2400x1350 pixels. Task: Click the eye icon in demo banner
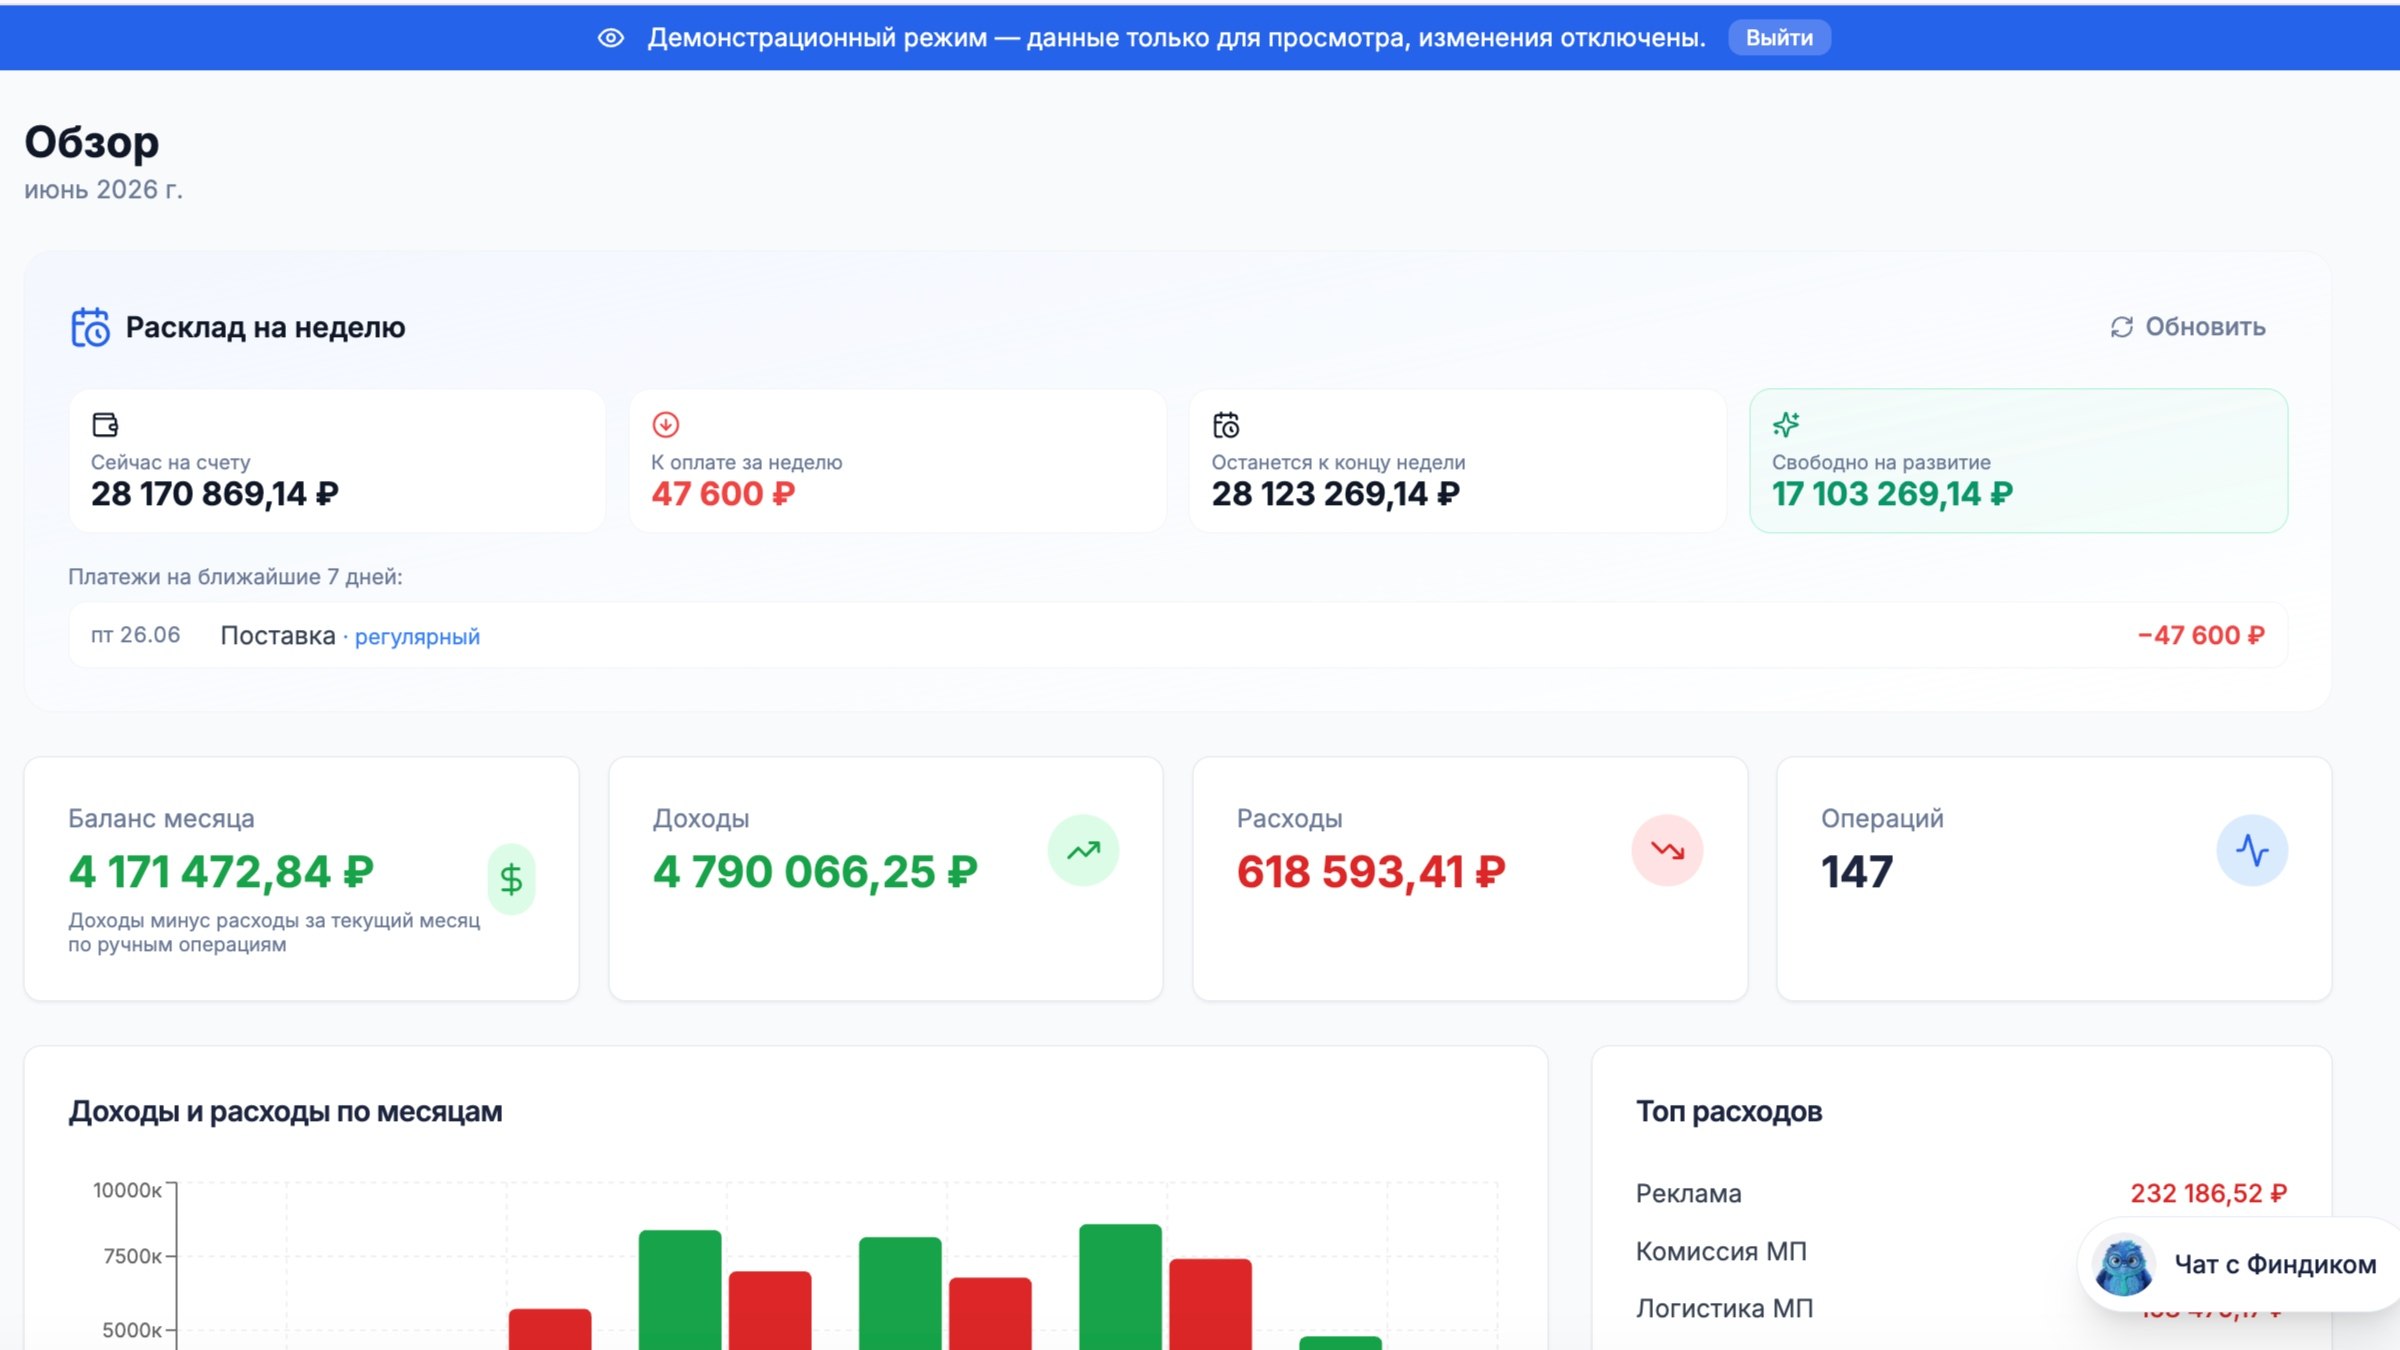point(611,38)
